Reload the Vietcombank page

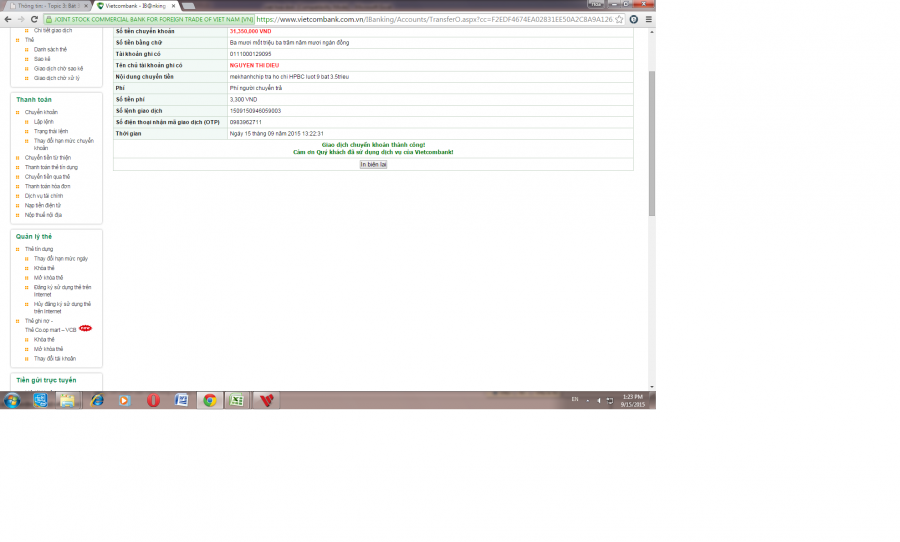[x=34, y=19]
